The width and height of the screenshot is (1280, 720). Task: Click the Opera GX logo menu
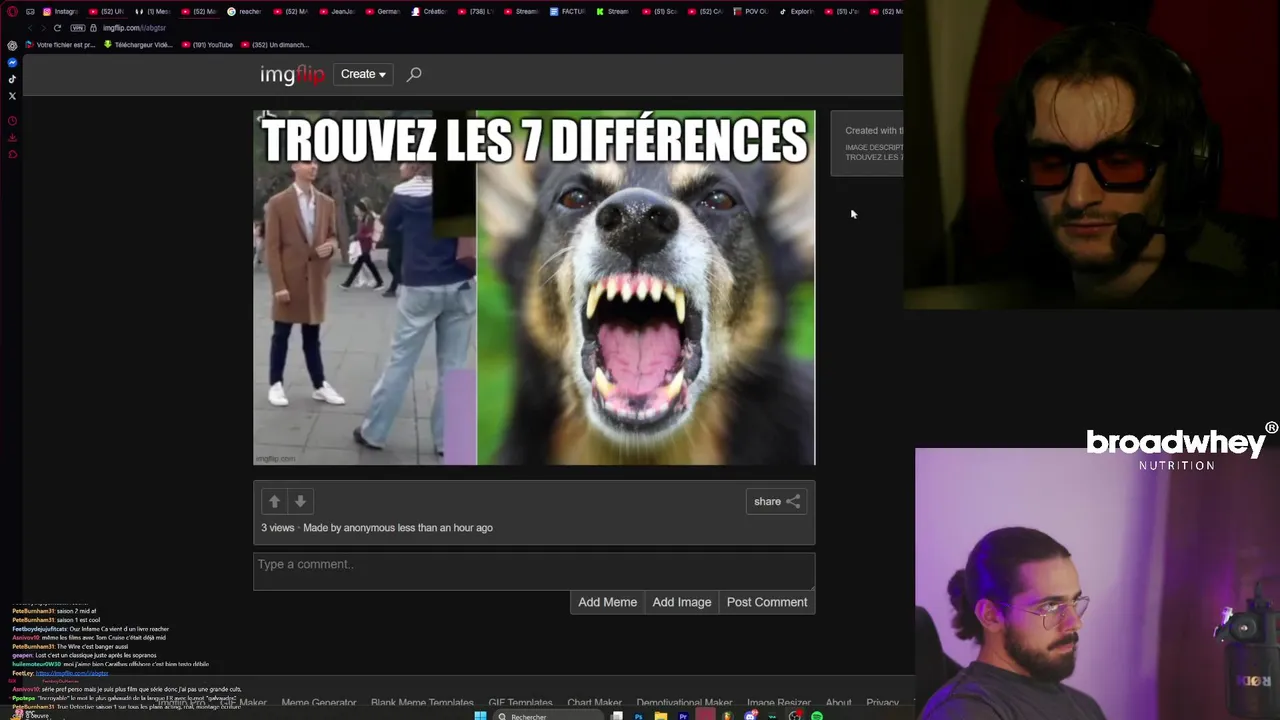tap(12, 11)
